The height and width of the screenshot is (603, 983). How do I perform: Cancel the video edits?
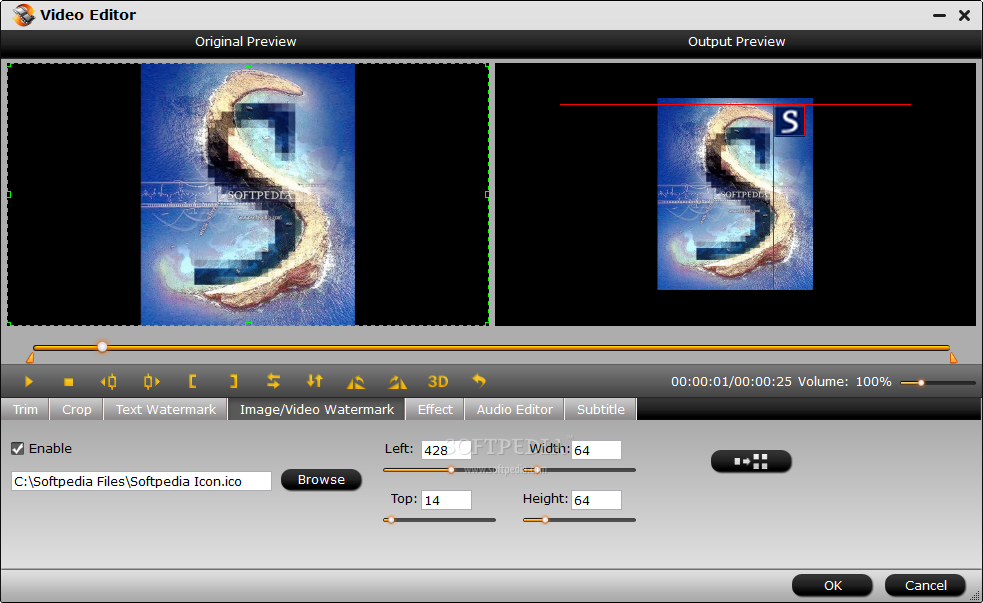(x=925, y=585)
